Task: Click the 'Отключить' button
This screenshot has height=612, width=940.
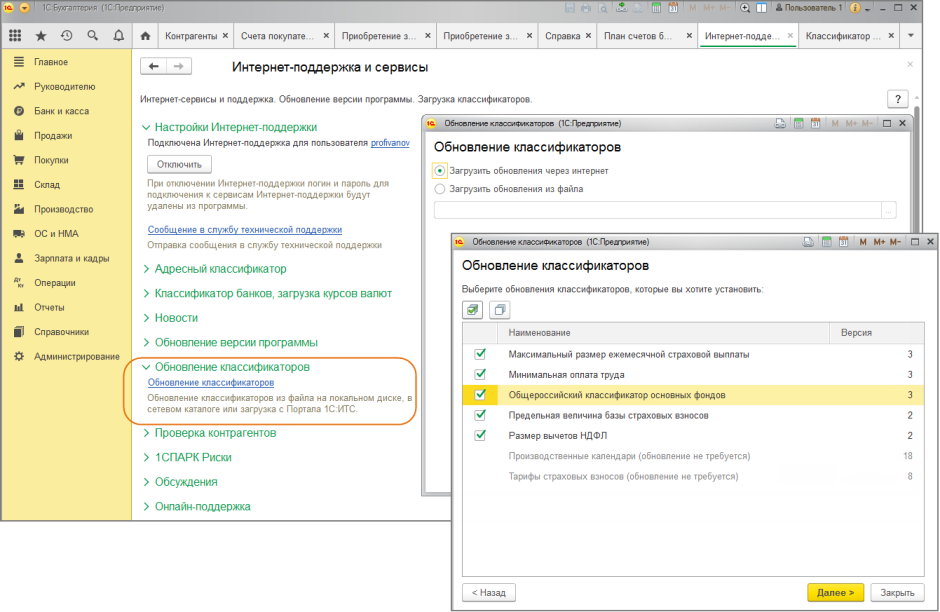Action: [x=179, y=164]
